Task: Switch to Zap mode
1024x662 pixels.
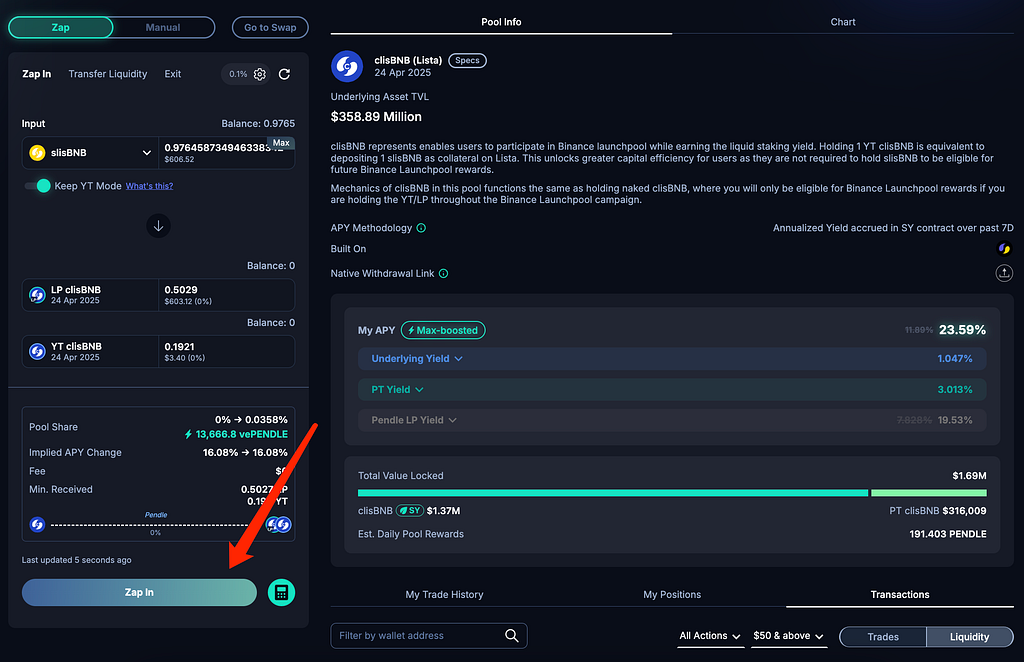Action: 61,27
